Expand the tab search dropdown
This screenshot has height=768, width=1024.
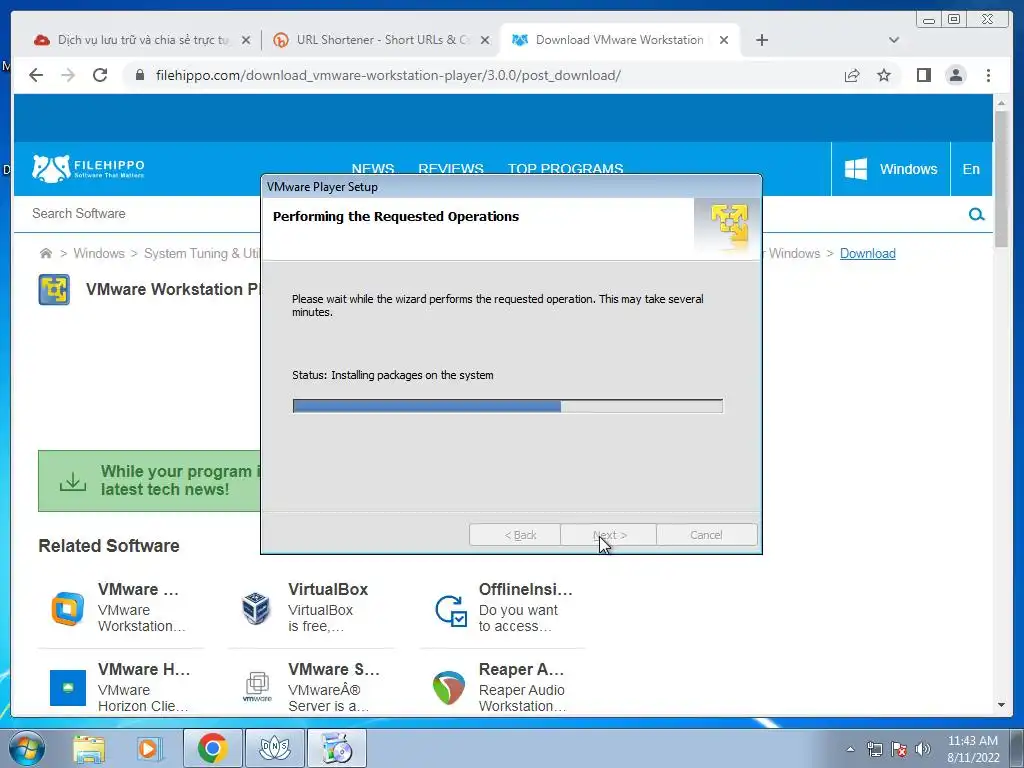coord(894,40)
